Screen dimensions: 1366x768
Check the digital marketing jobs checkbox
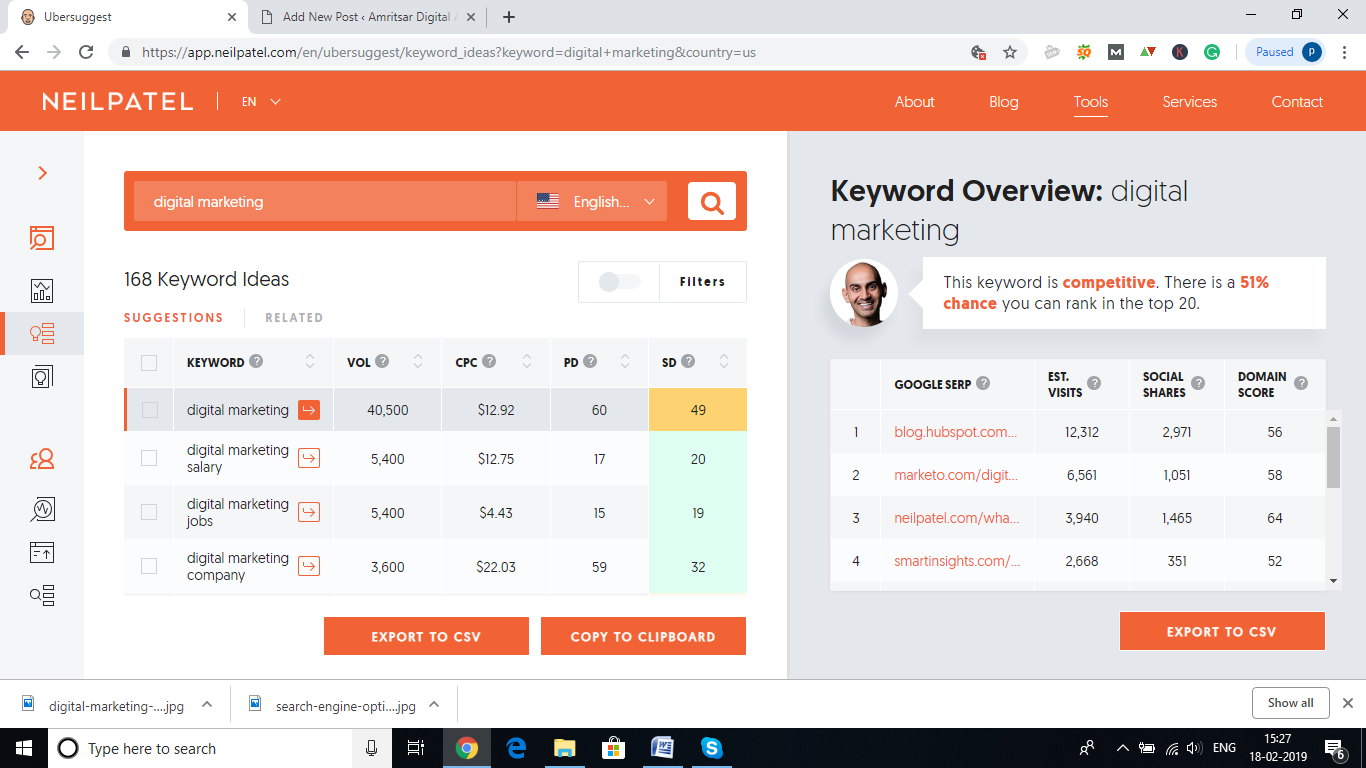click(149, 512)
